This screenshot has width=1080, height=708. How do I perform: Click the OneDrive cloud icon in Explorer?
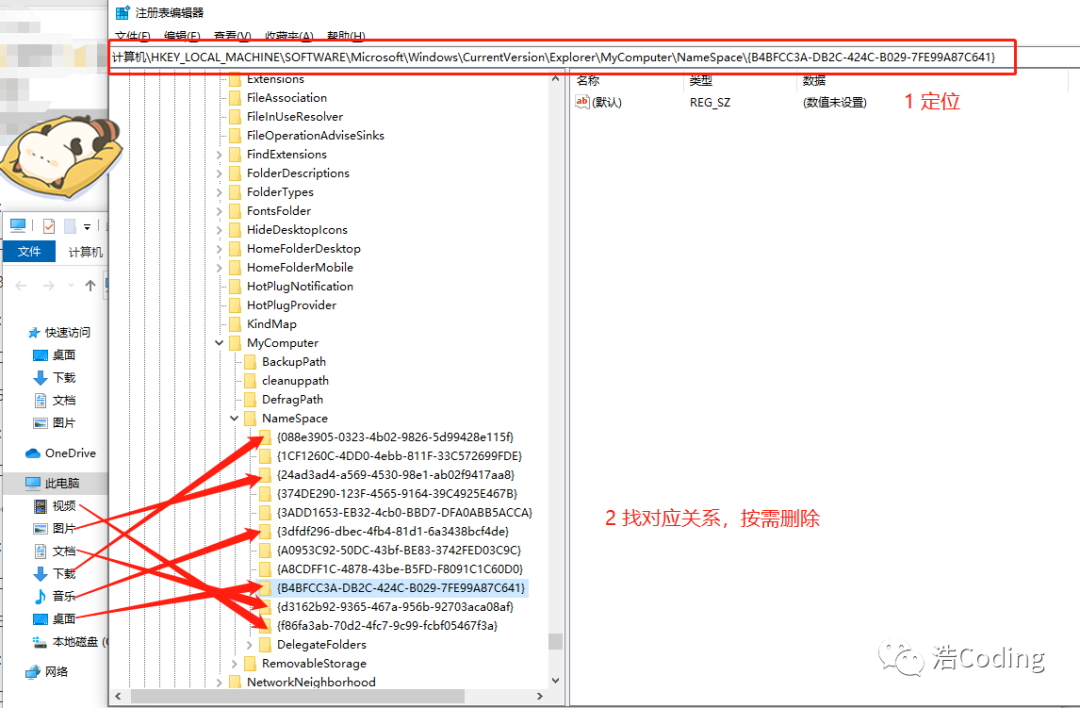click(32, 453)
